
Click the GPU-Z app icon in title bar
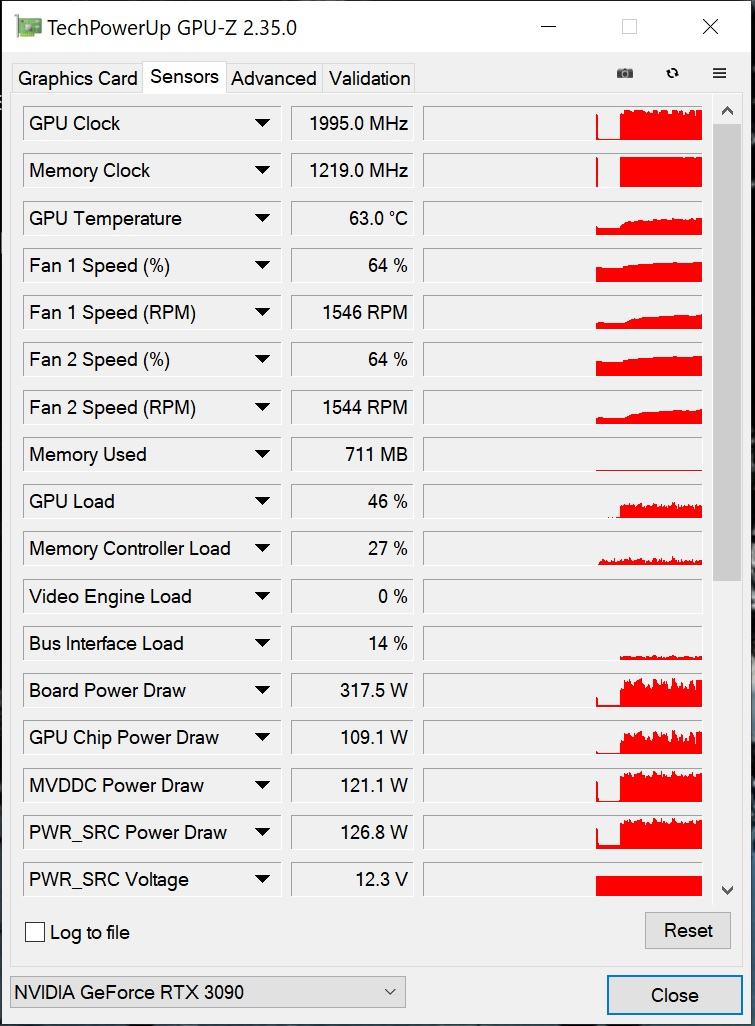28,27
